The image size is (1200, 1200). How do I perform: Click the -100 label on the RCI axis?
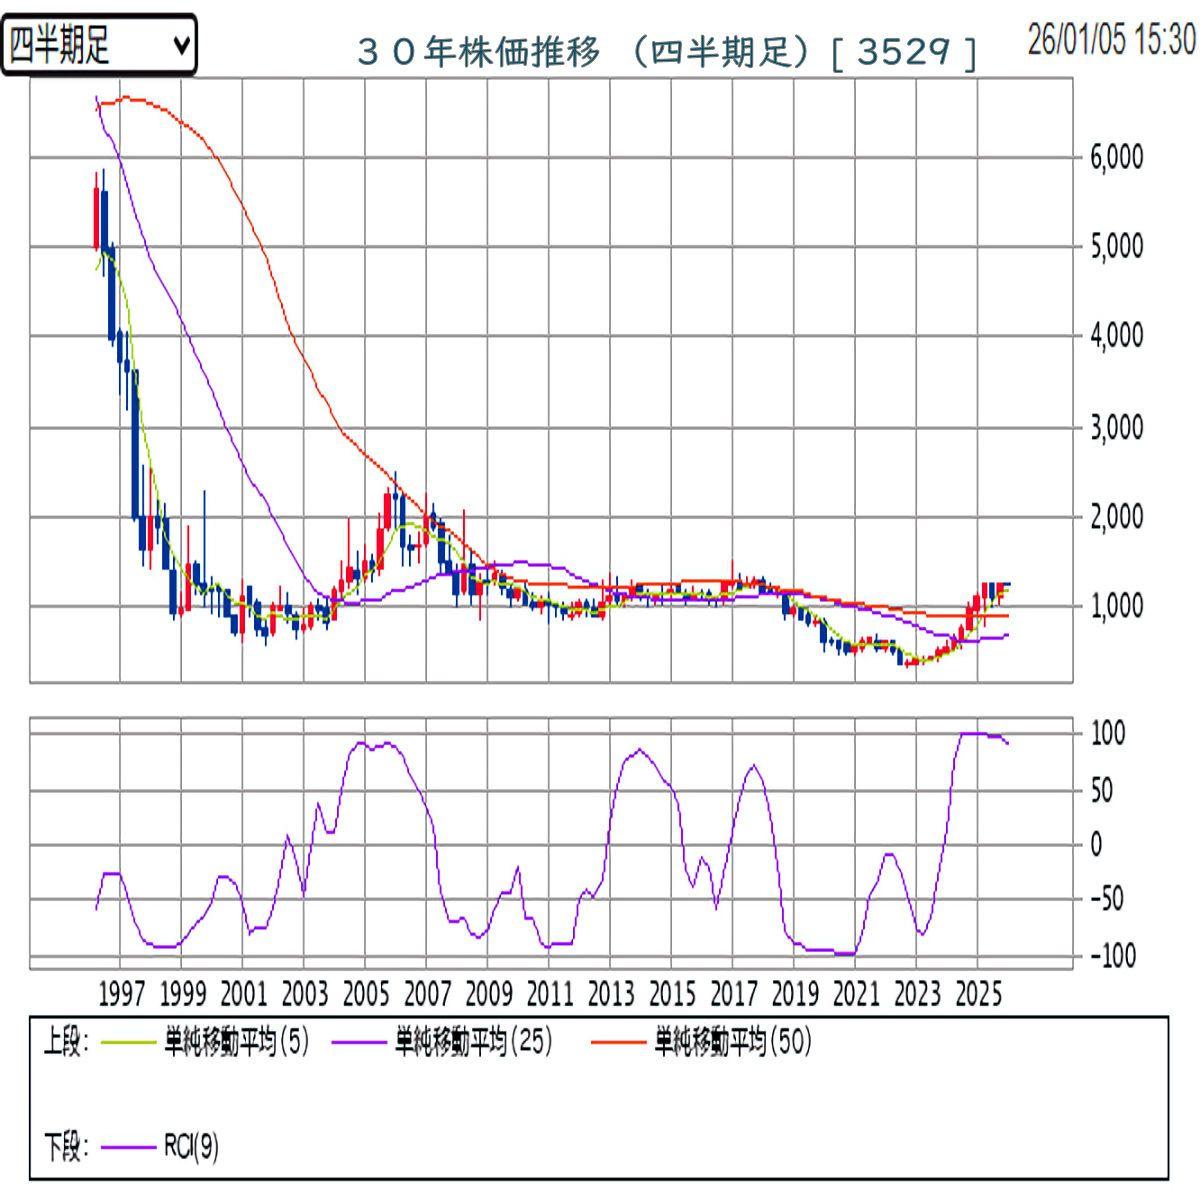point(1110,956)
